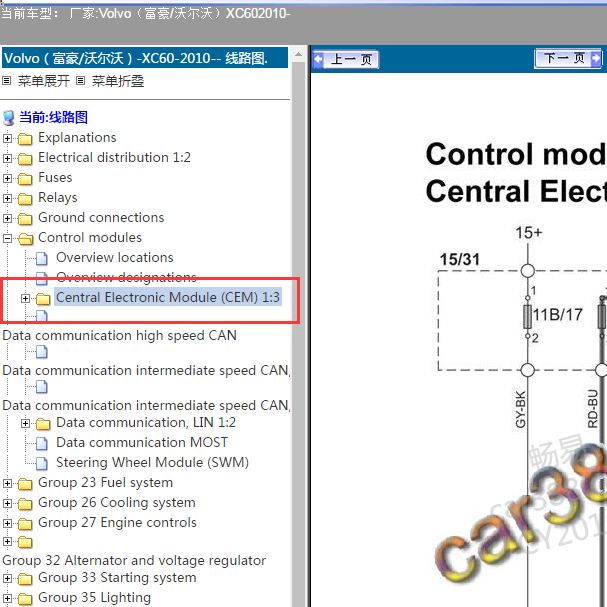Collapse the Control modules folder
Image resolution: width=607 pixels, height=607 pixels.
click(7, 238)
